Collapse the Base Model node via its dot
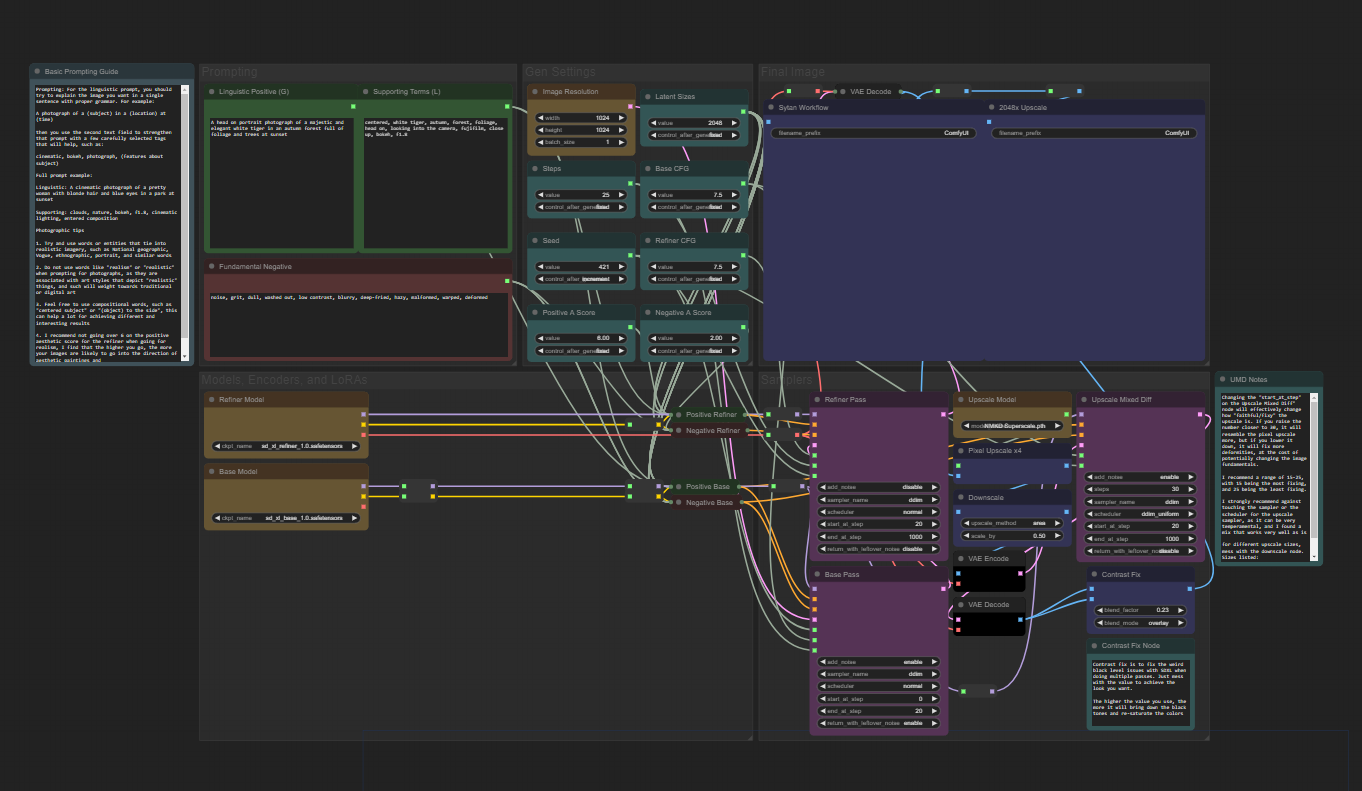This screenshot has width=1362, height=791. 212,471
